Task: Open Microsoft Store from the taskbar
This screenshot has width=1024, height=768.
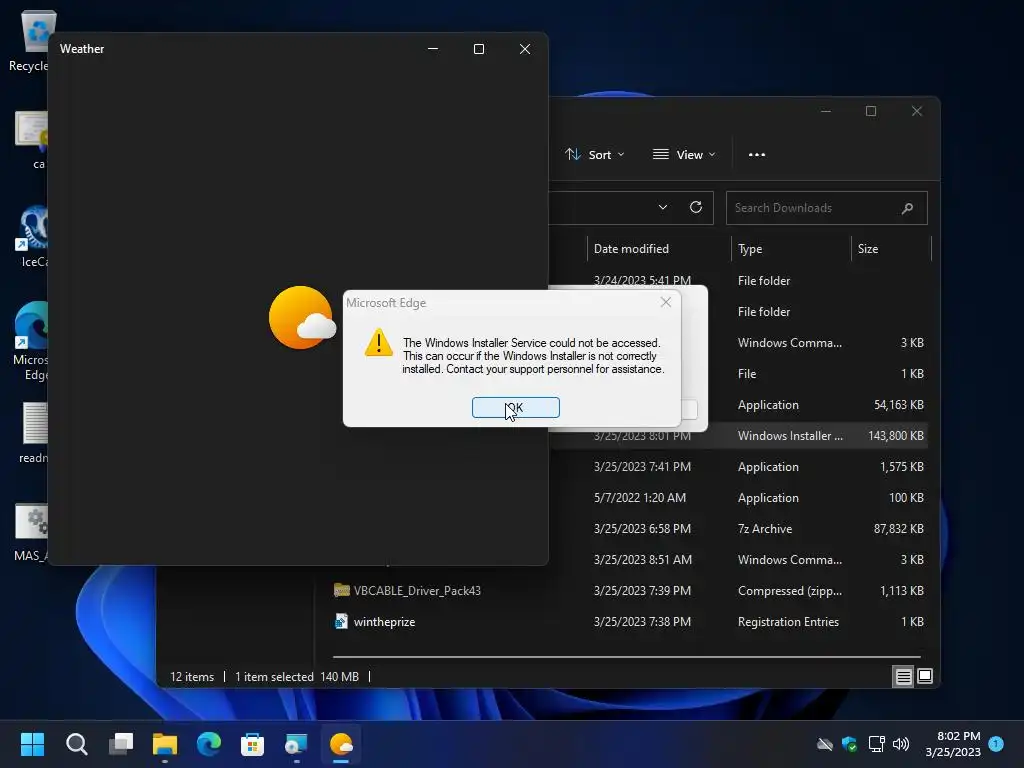Action: point(253,744)
